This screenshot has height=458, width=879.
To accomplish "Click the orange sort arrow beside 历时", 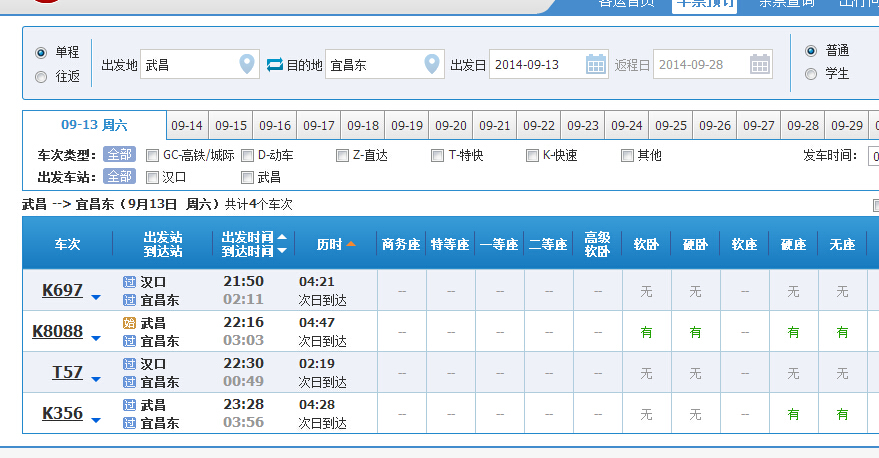I will [x=351, y=244].
